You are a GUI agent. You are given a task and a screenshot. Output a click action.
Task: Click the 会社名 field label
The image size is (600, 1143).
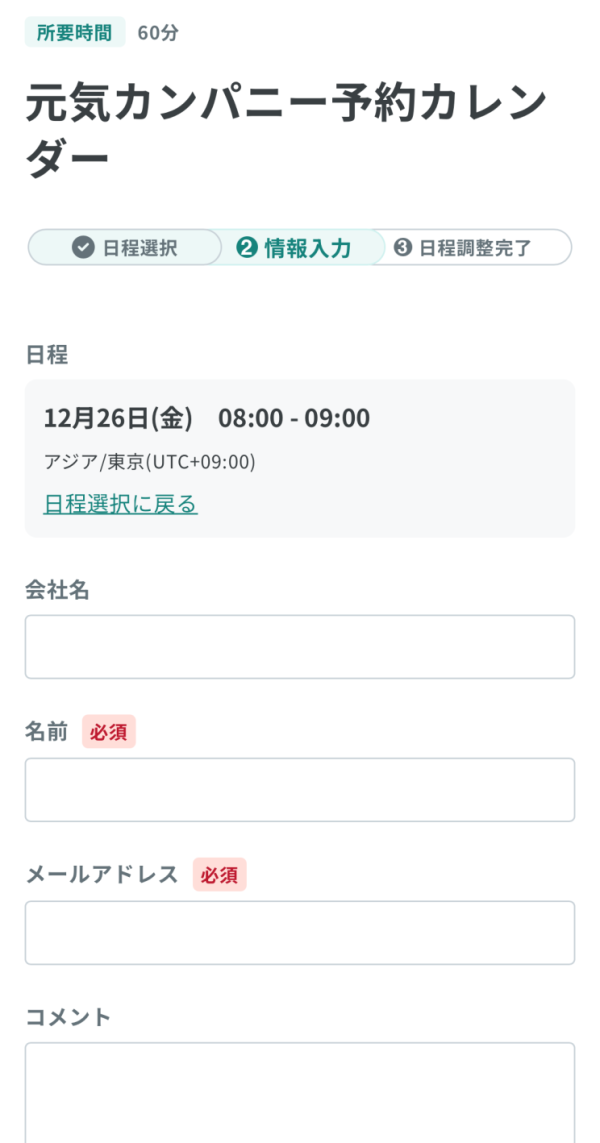pos(57,590)
